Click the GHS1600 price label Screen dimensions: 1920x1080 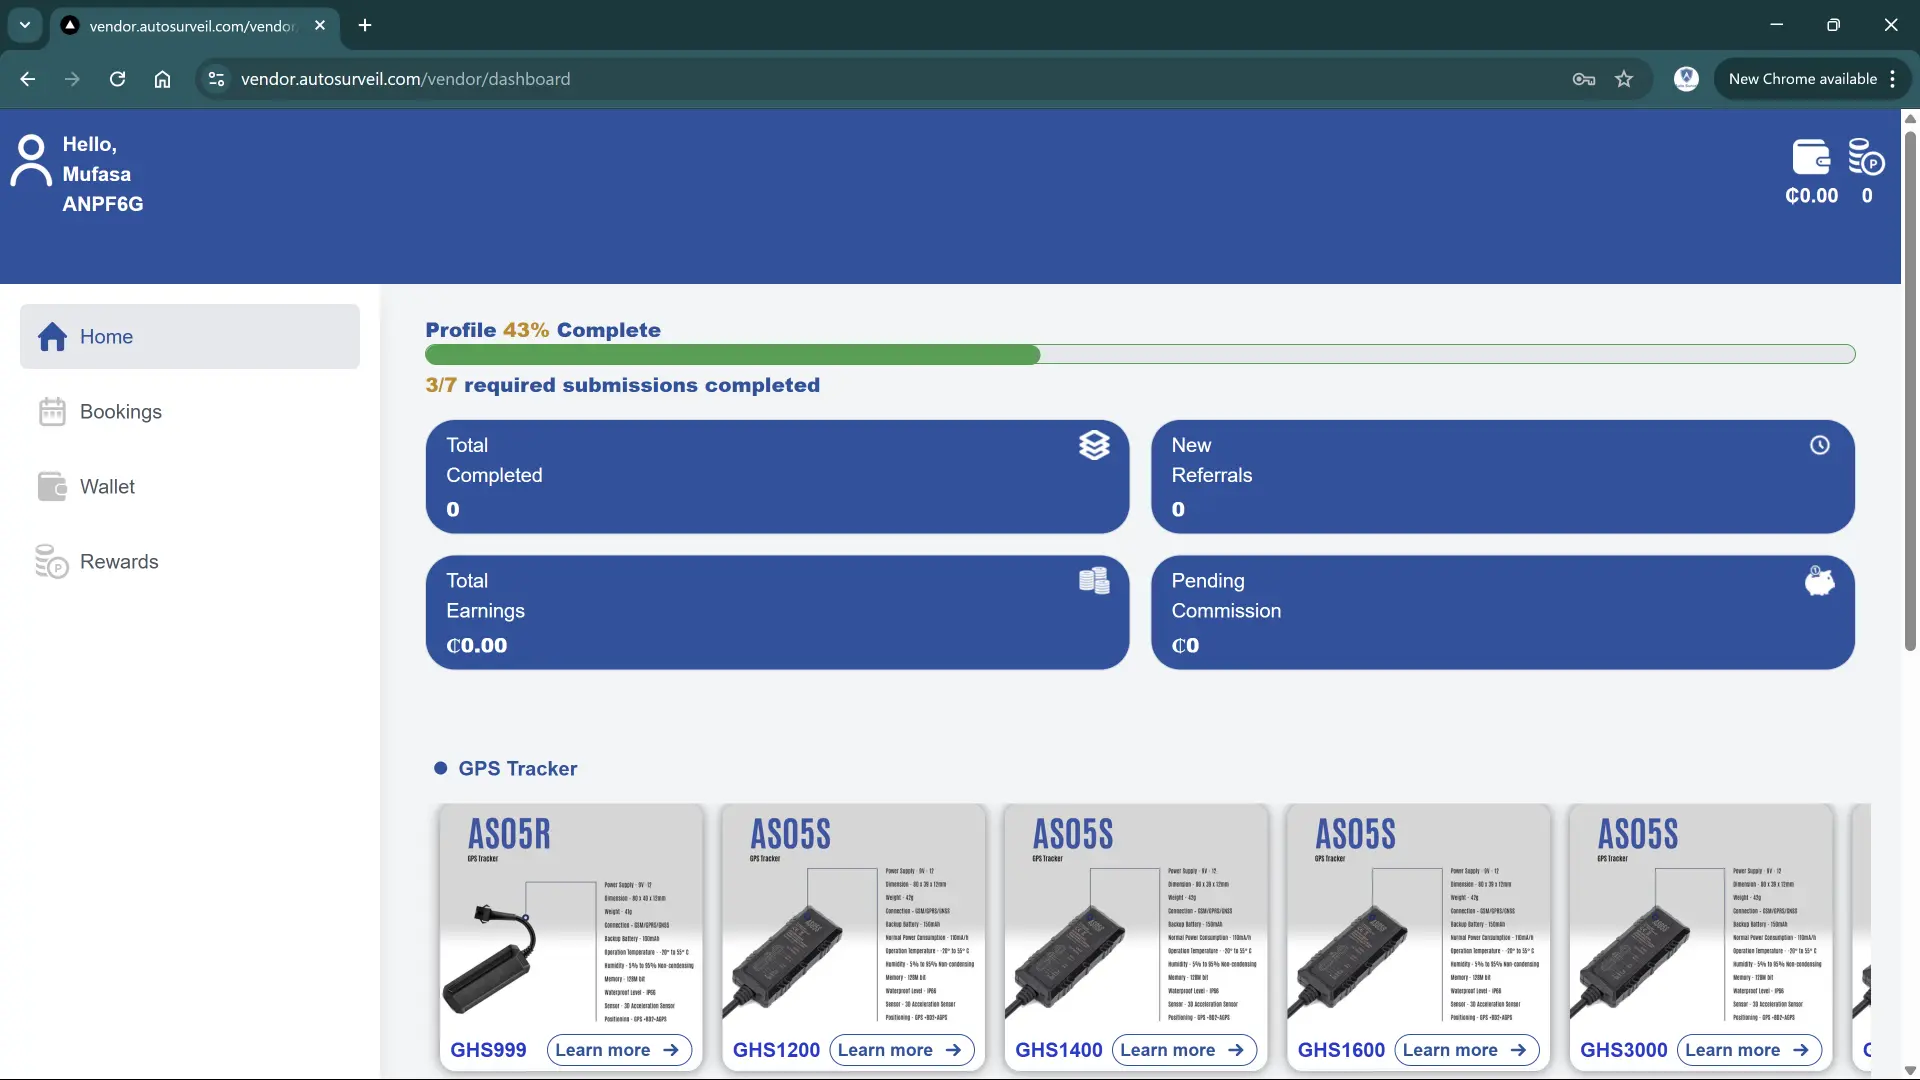coord(1341,1050)
